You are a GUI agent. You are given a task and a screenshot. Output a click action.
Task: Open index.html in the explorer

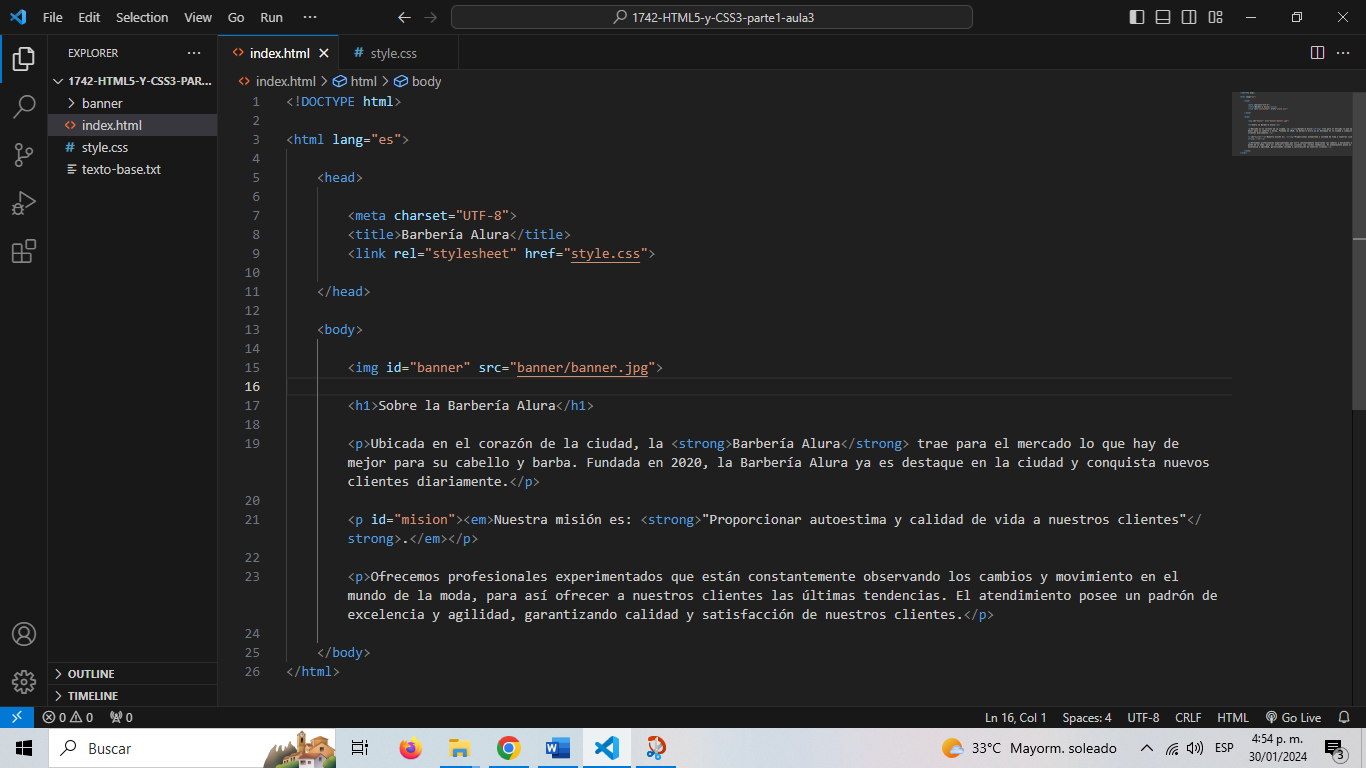click(132, 125)
